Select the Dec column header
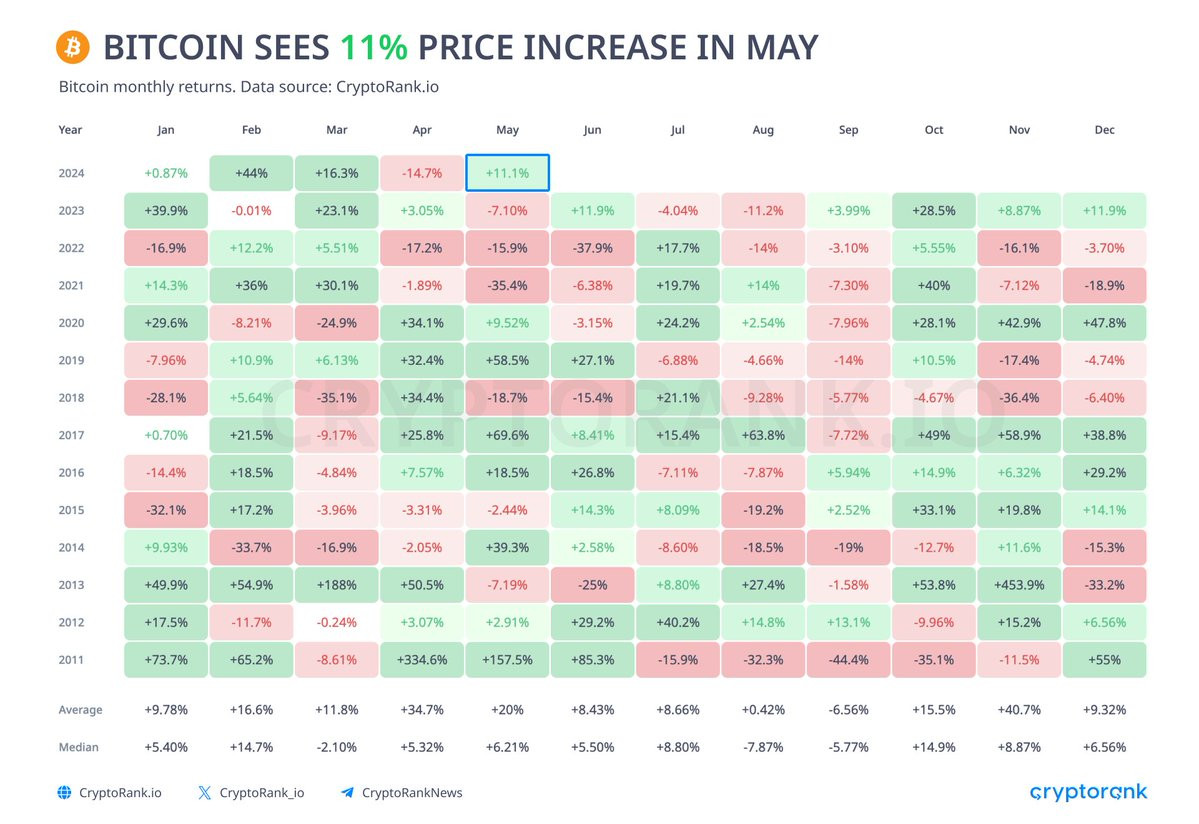 pos(1104,130)
